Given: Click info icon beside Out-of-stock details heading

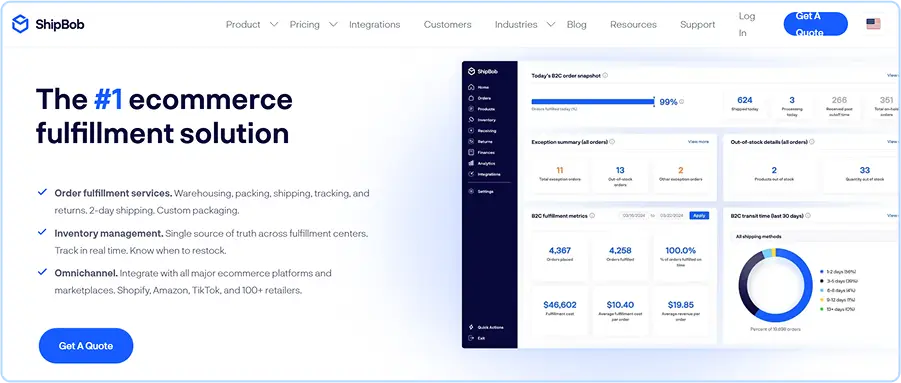Looking at the screenshot, I should tap(811, 142).
